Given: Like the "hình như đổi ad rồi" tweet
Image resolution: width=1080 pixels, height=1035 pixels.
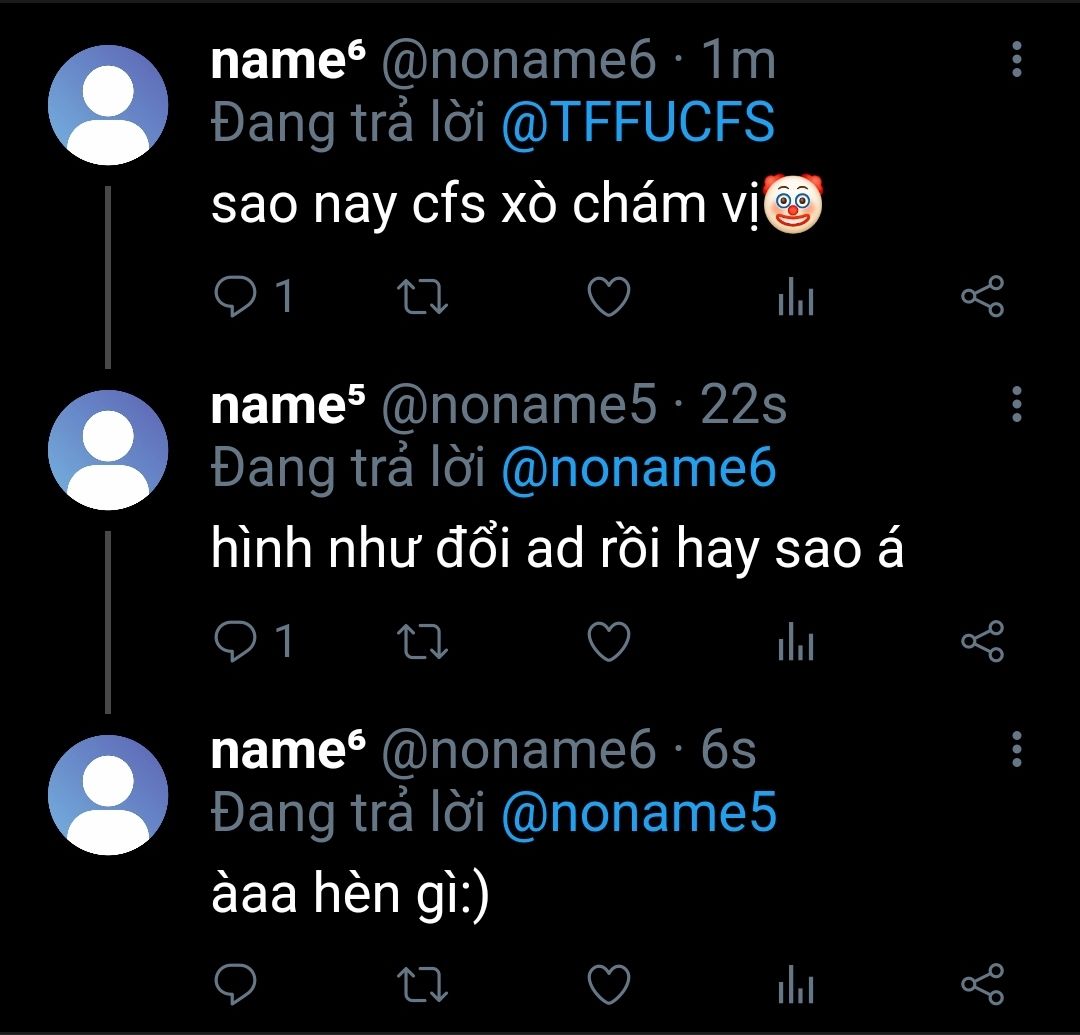Looking at the screenshot, I should tap(608, 641).
